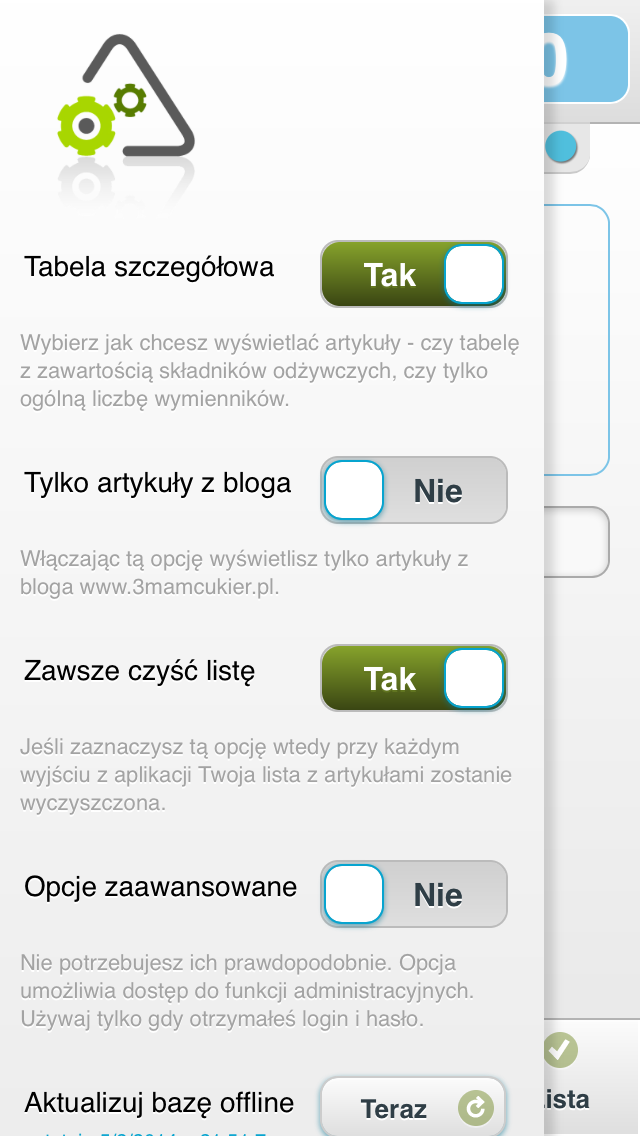
Task: Click the Tabela szczegółowa label text
Action: click(150, 267)
